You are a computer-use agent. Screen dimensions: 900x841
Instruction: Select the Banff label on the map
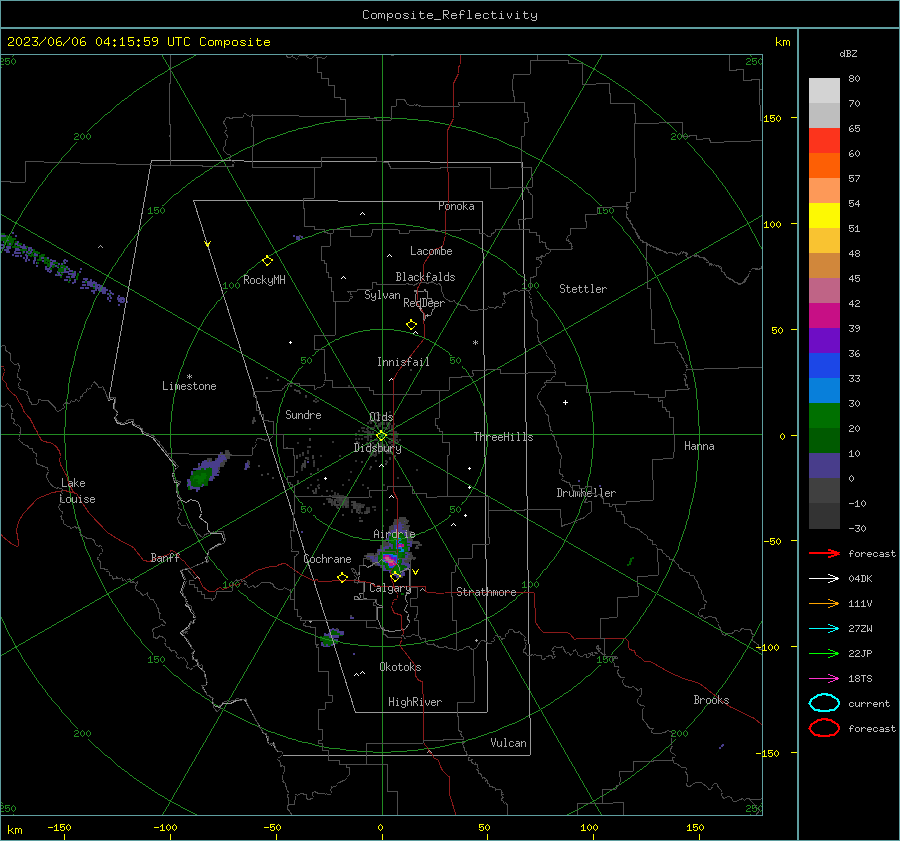(165, 558)
